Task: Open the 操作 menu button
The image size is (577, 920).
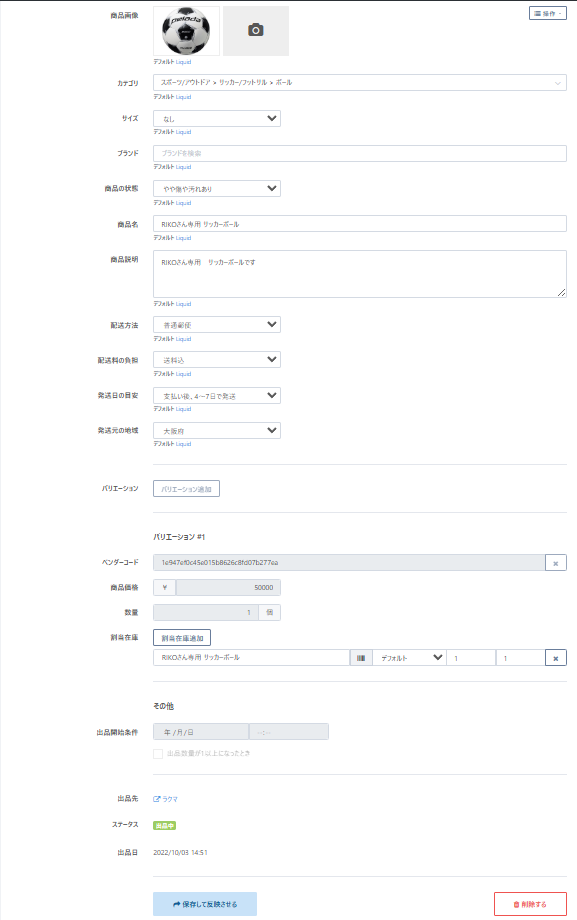Action: click(548, 13)
